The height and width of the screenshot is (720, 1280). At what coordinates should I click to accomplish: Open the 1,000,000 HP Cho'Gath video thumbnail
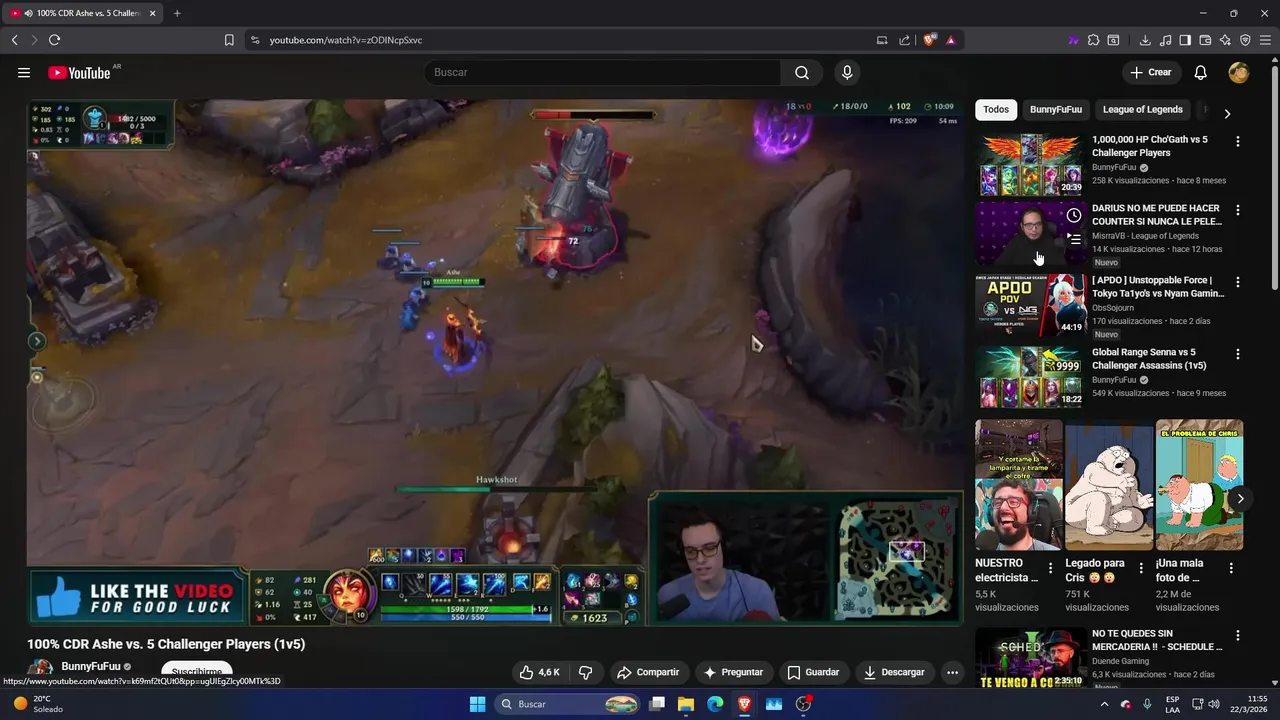1029,165
